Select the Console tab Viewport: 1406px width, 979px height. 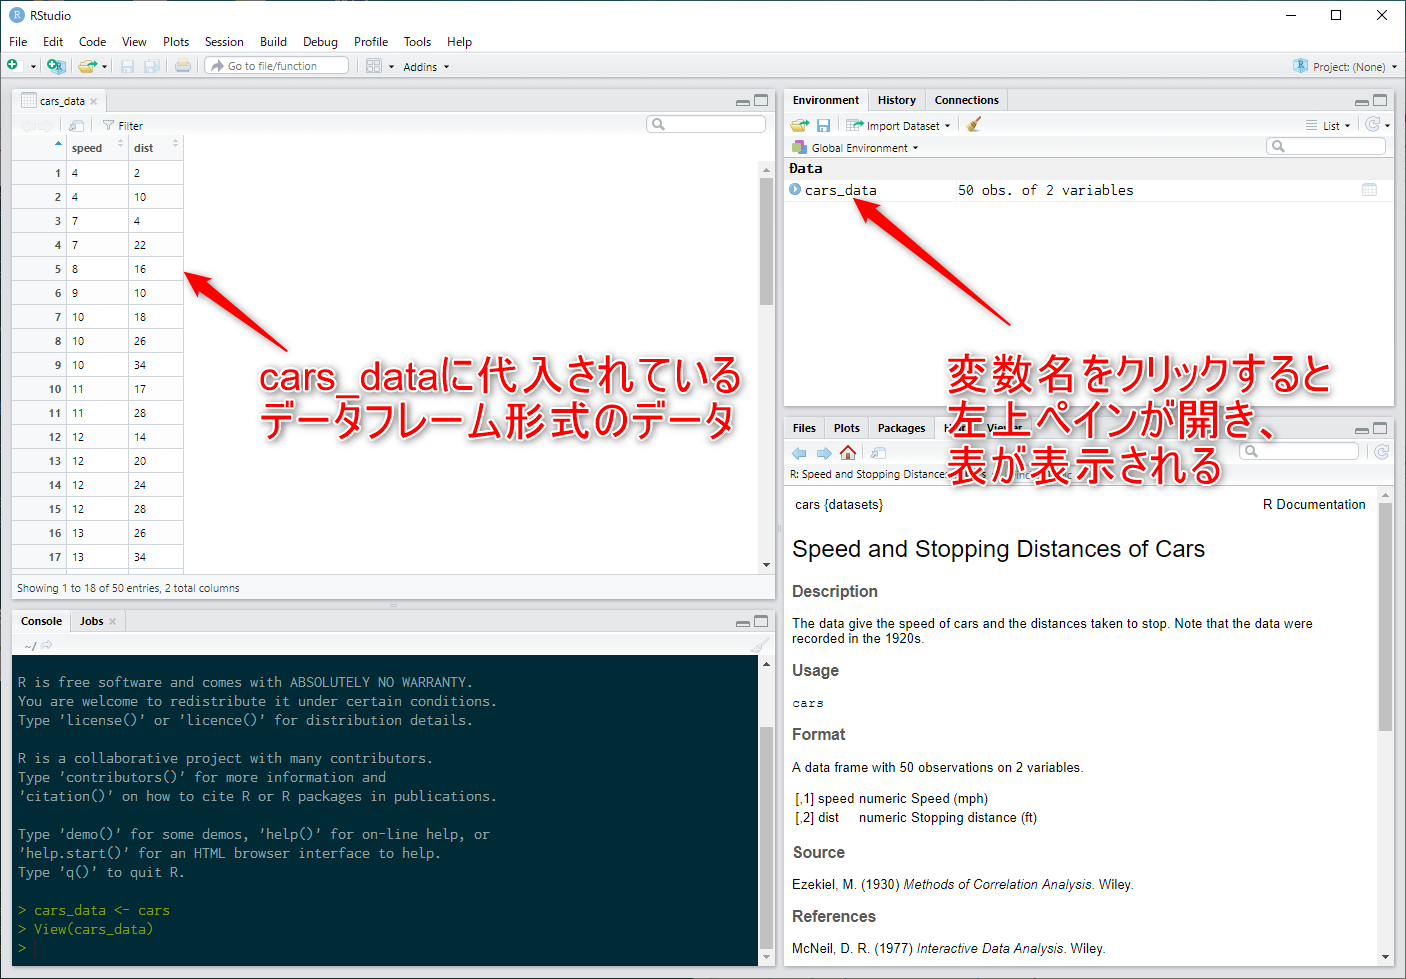click(x=41, y=621)
